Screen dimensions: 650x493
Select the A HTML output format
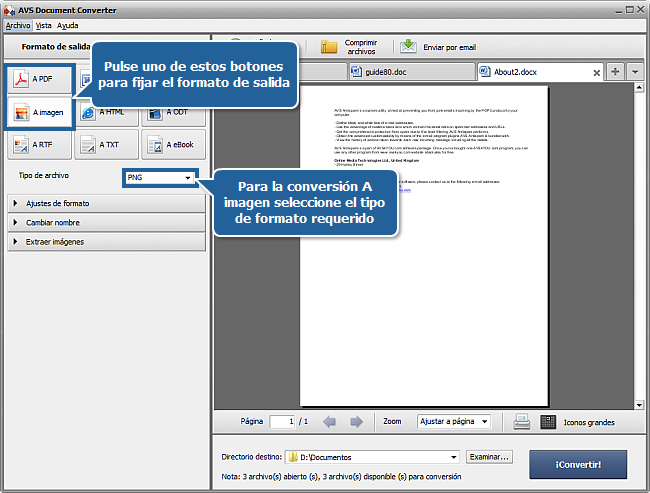click(x=107, y=112)
